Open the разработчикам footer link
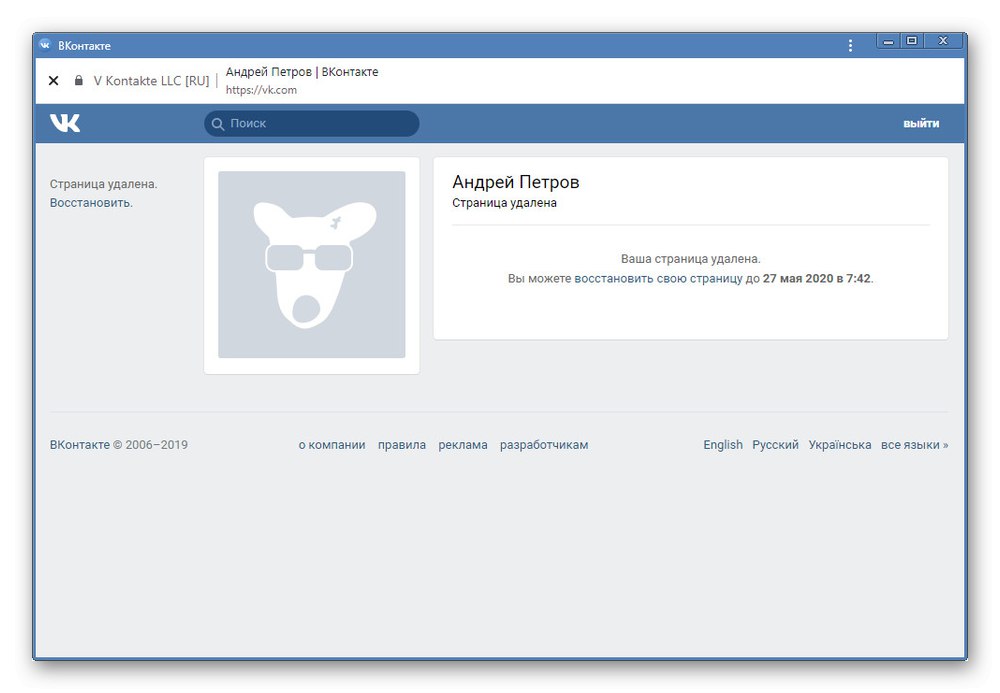The width and height of the screenshot is (1000, 693). click(x=544, y=445)
